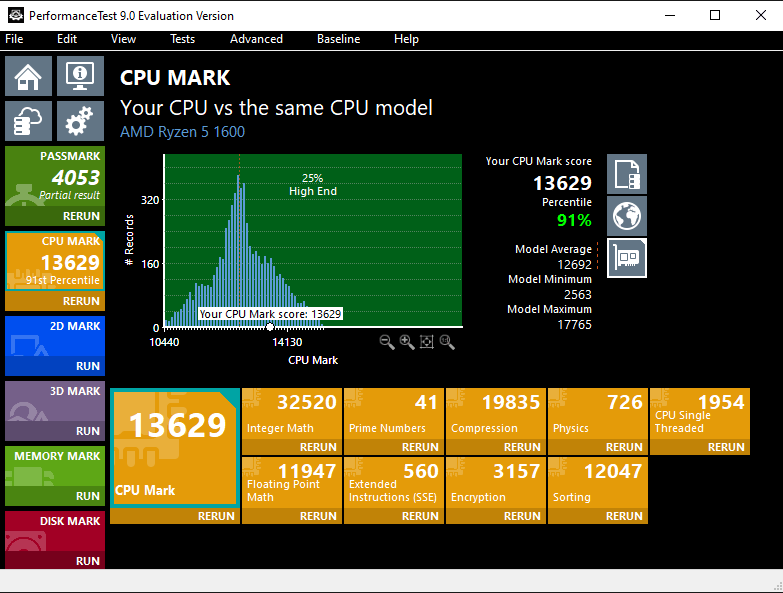Click the globe world comparison icon
Viewport: 783px width, 593px height.
tap(627, 216)
